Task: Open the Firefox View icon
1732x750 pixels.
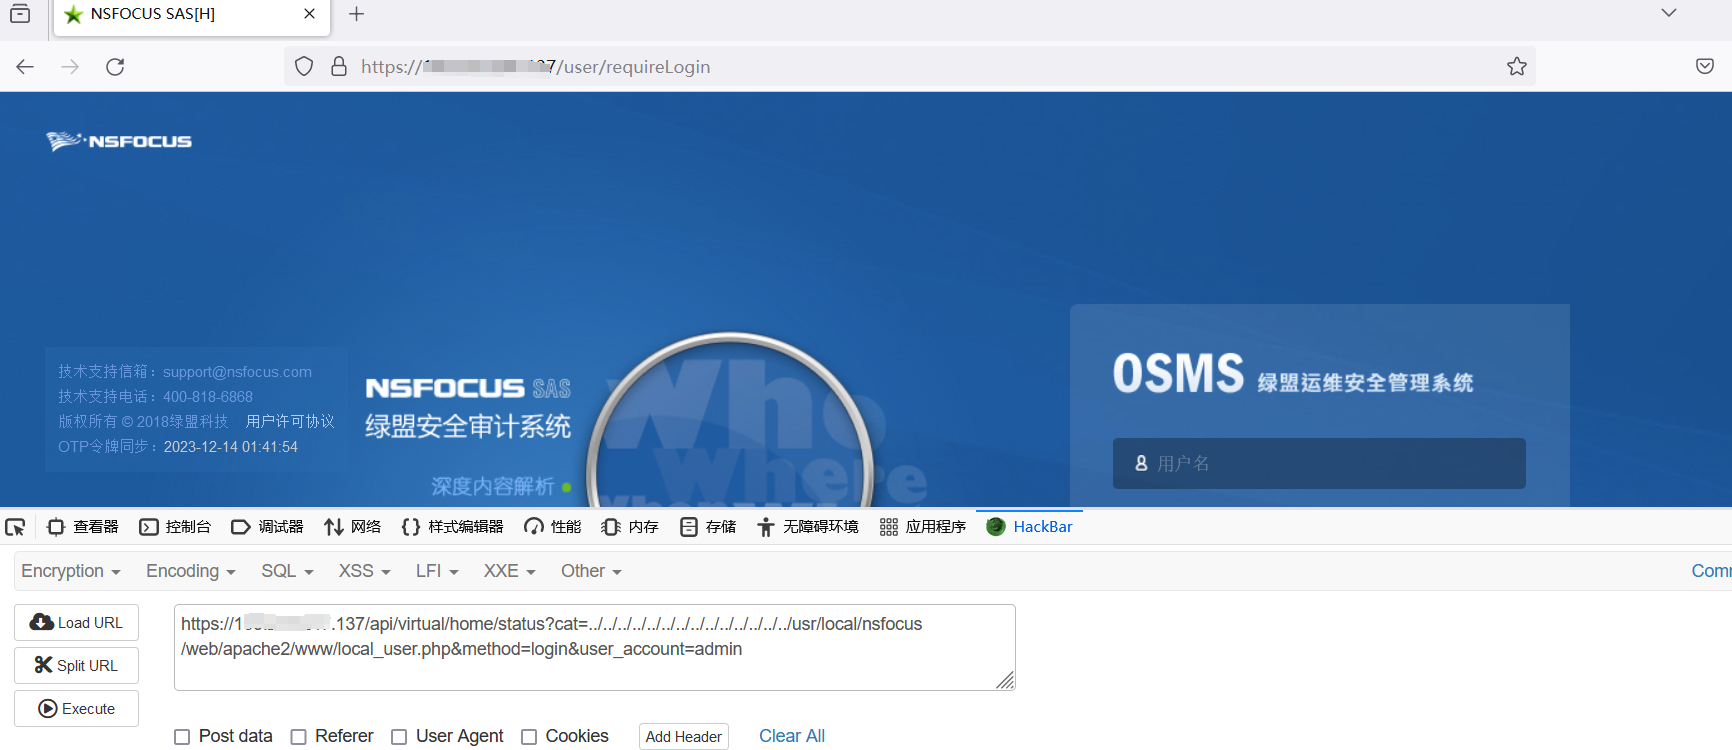Action: coord(20,14)
